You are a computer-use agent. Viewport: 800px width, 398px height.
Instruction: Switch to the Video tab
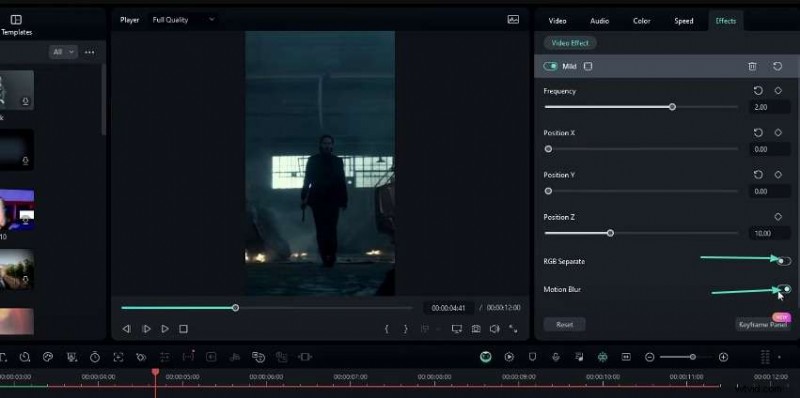point(557,21)
